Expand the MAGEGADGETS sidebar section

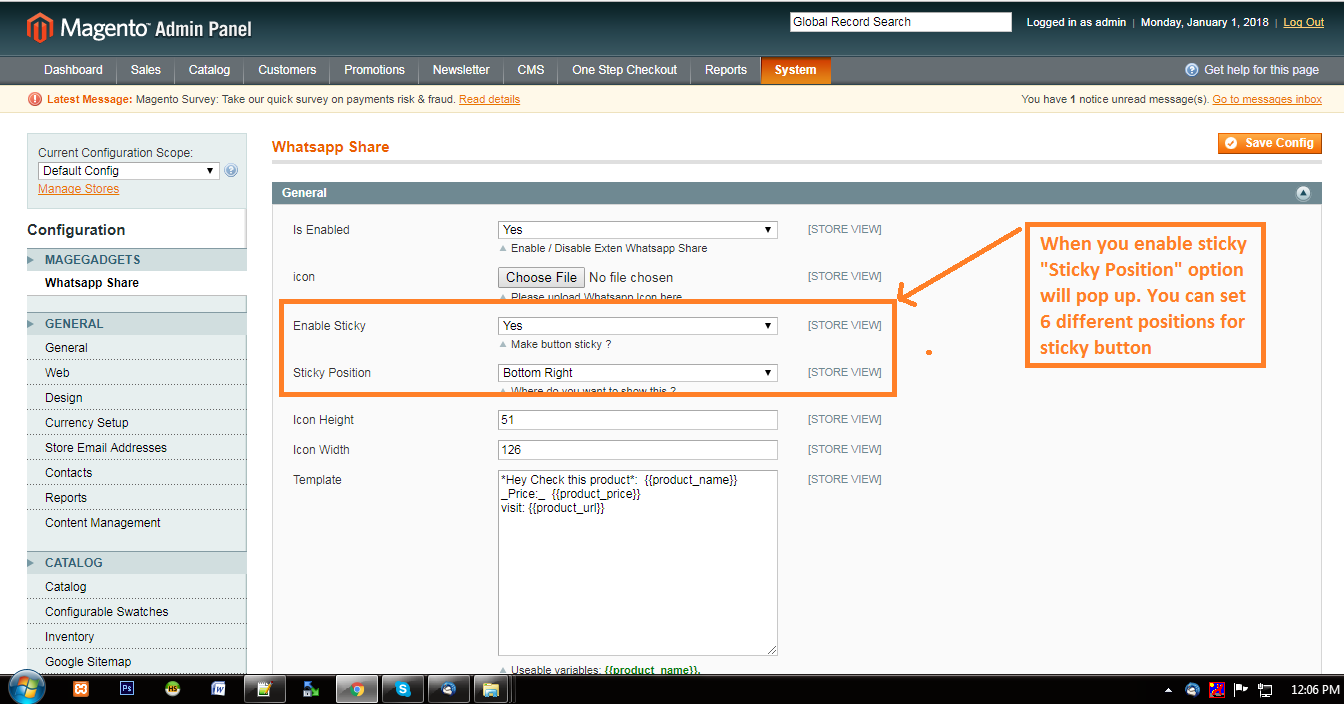[137, 260]
